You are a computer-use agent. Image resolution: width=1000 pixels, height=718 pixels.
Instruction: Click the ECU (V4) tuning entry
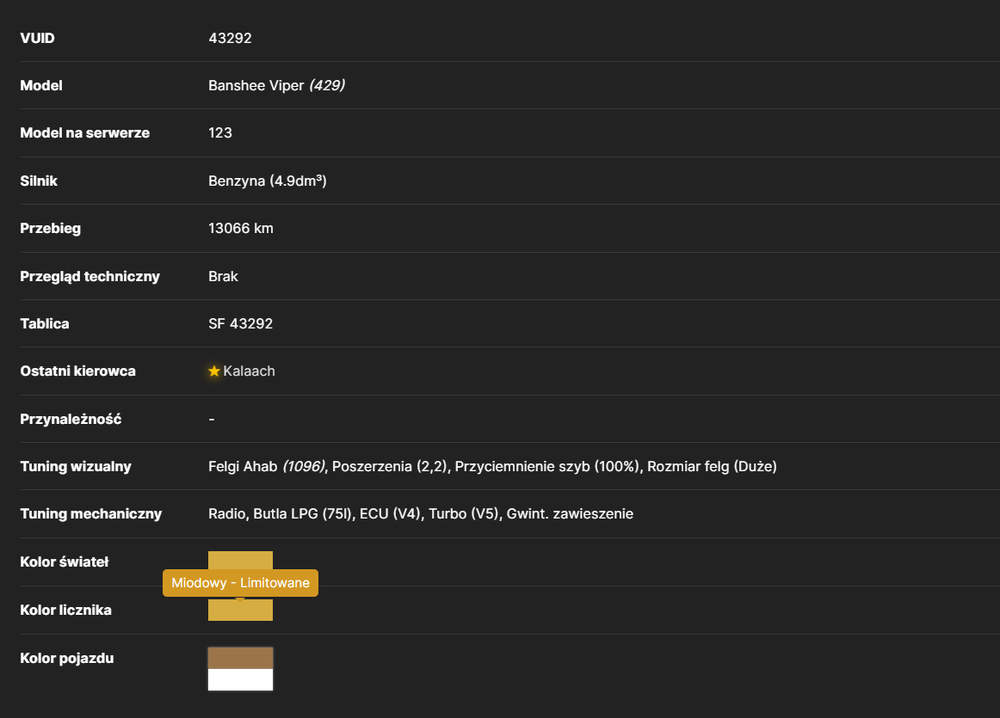(390, 514)
